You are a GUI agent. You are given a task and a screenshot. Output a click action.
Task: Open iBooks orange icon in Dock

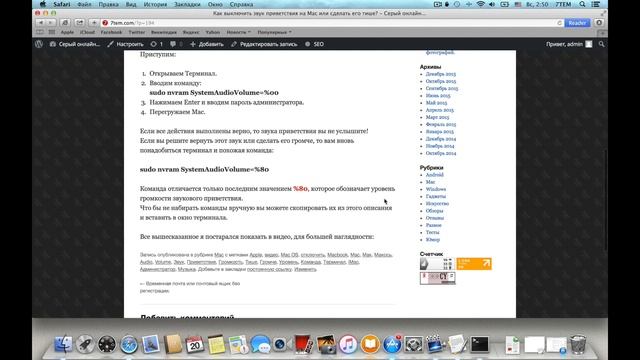[x=370, y=344]
